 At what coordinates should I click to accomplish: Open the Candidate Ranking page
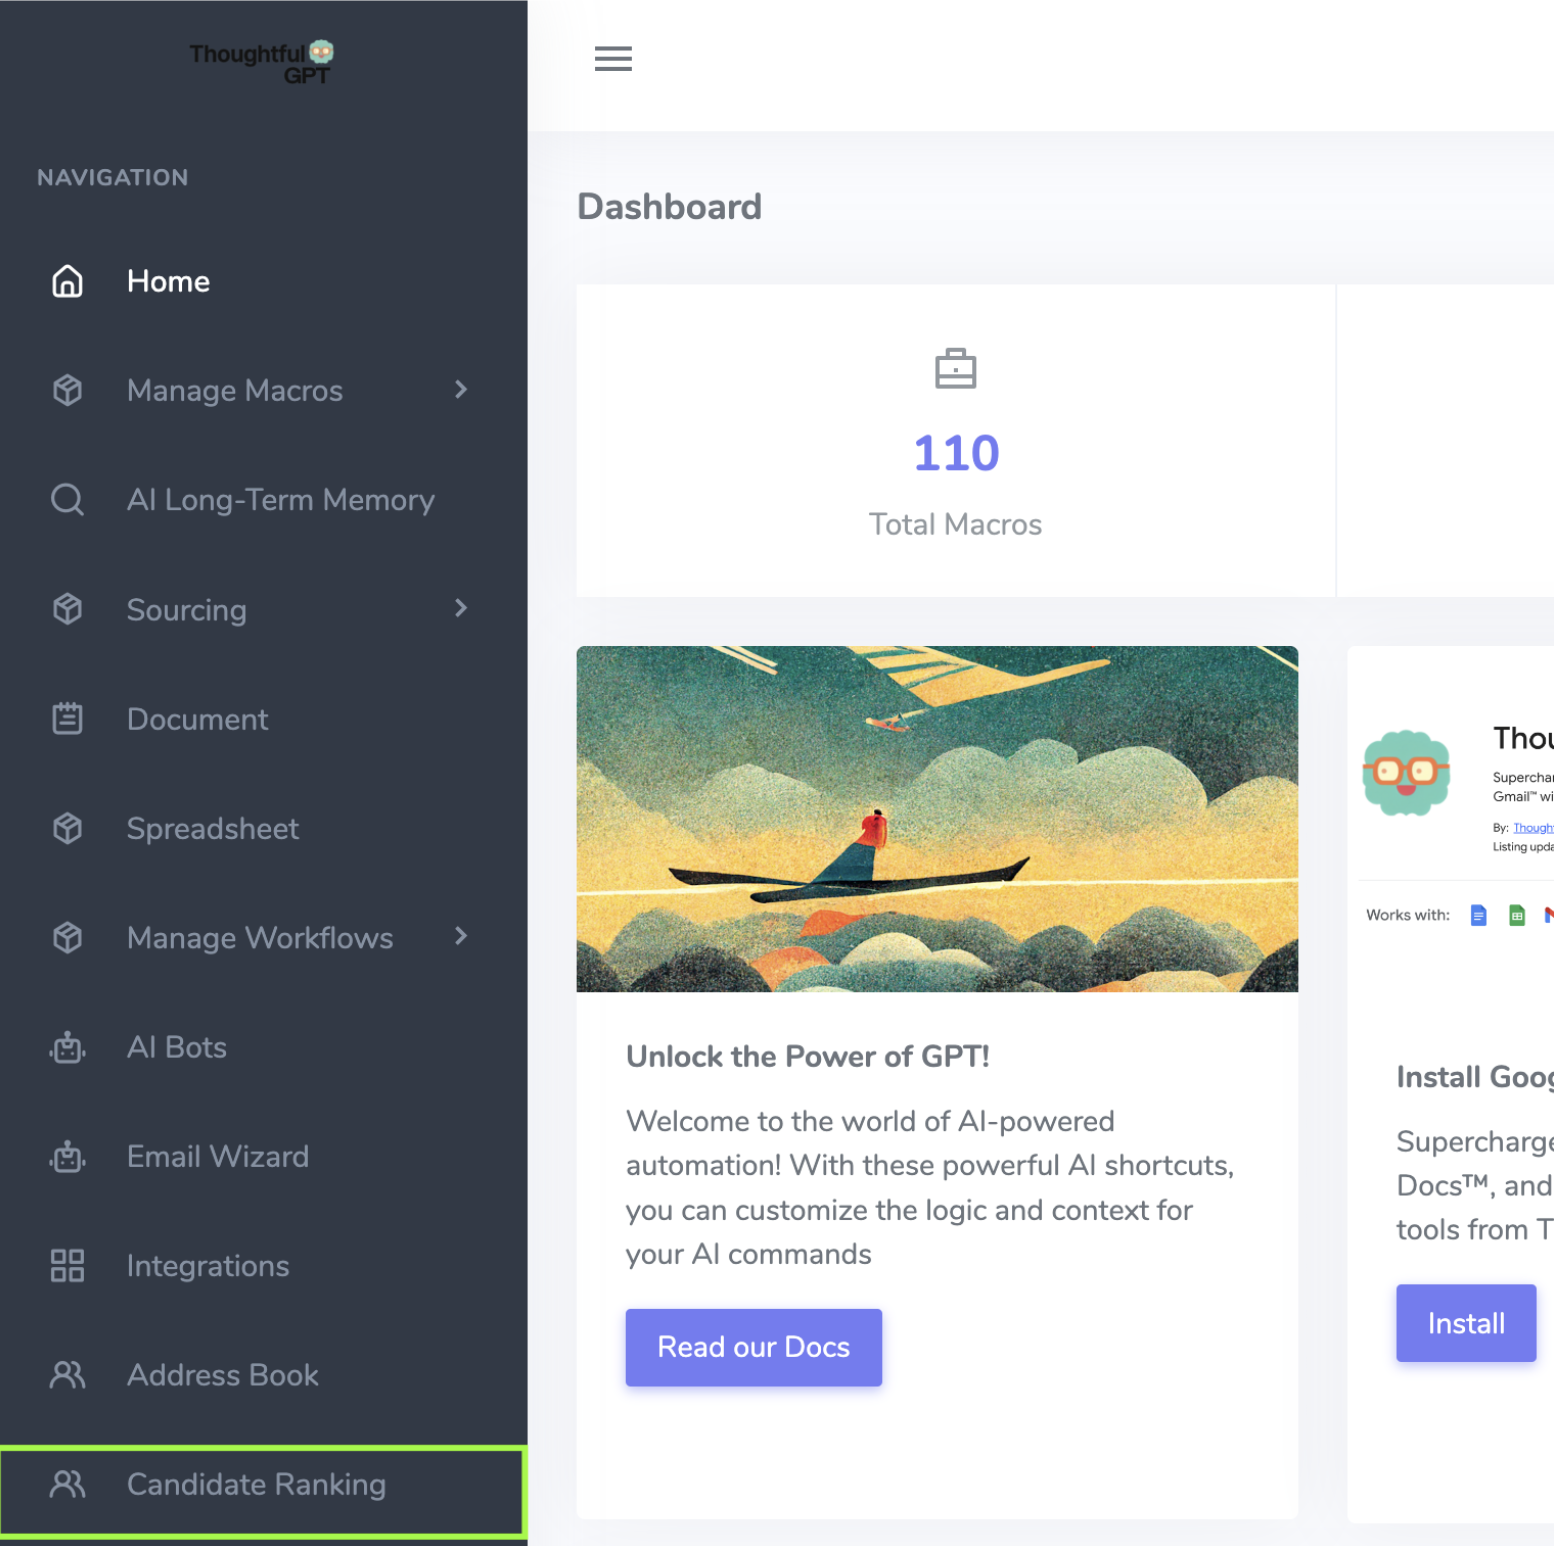click(264, 1490)
